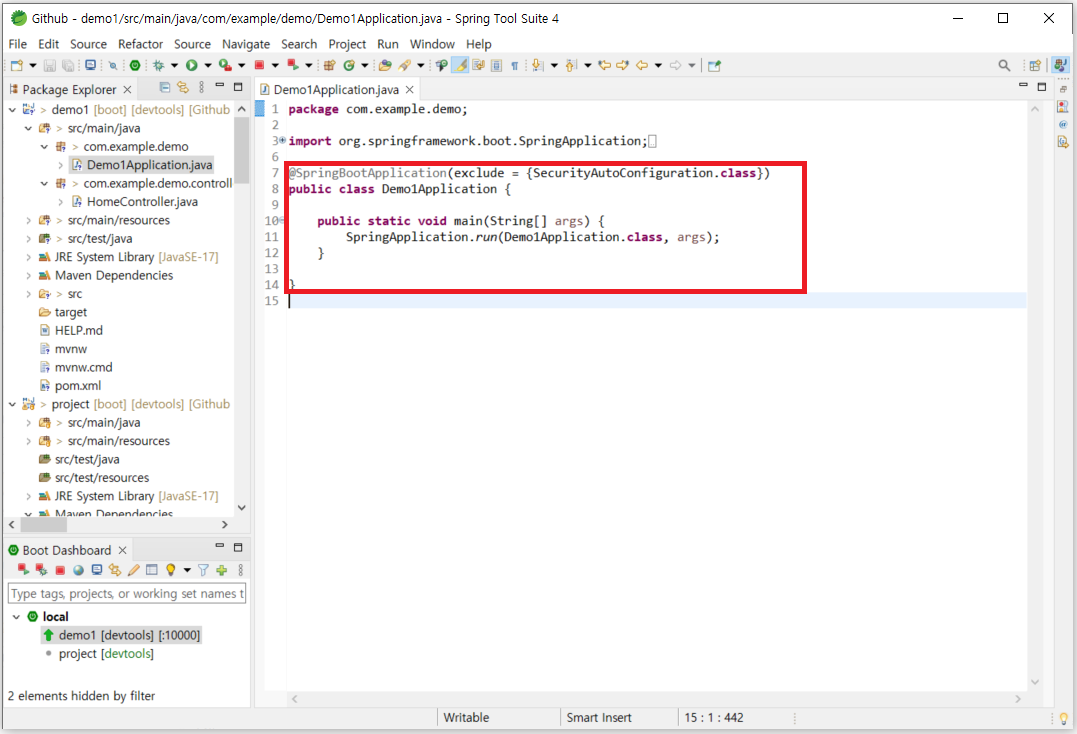The width and height of the screenshot is (1077, 734).
Task: Click green plus add icon in Boot Dashboard
Action: [x=221, y=570]
